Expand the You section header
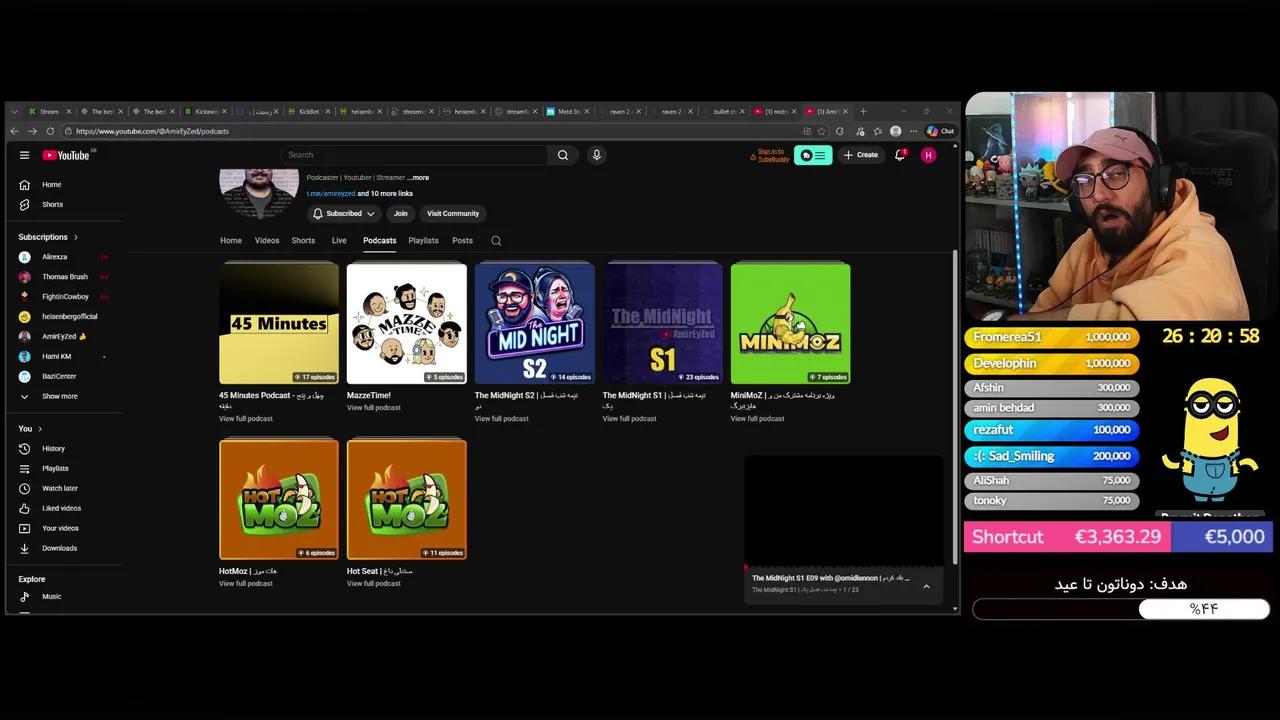Screen dimensions: 1280x720 (30, 429)
